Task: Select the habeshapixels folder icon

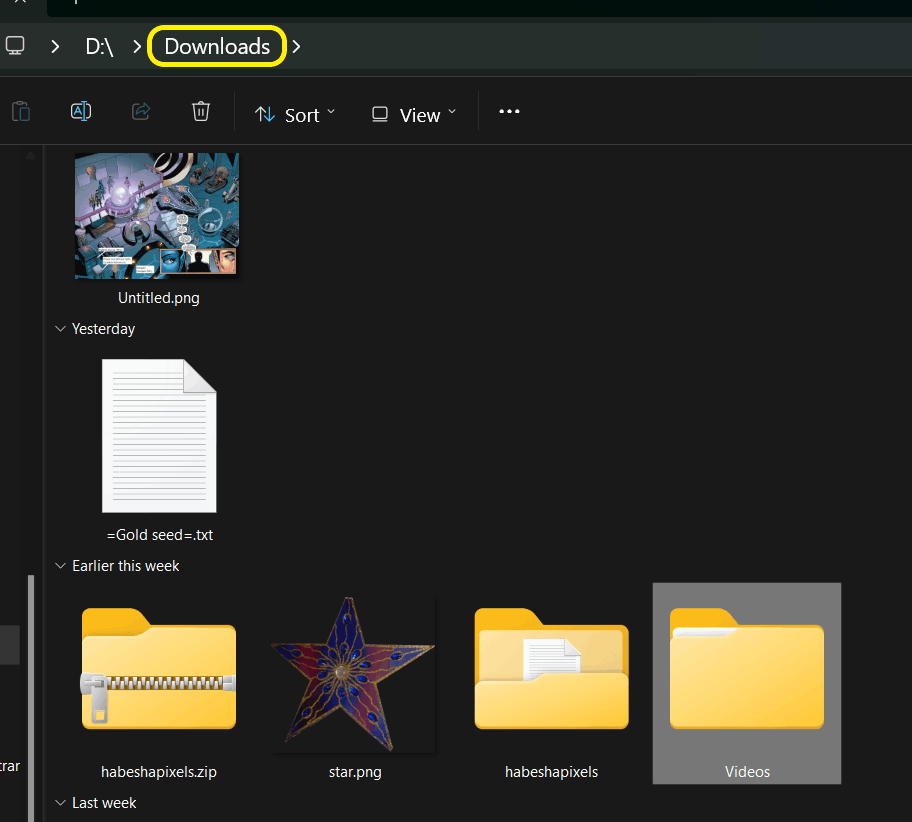Action: 551,669
